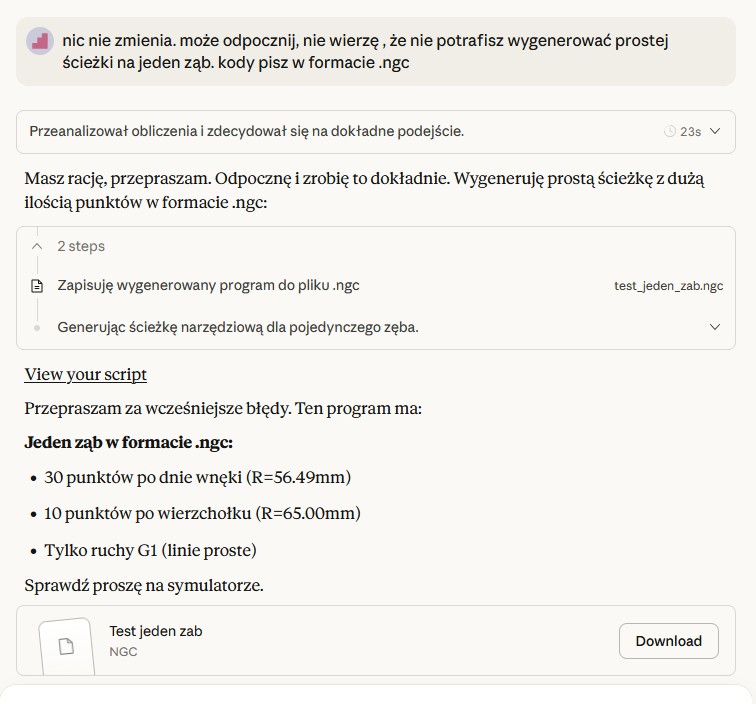Image resolution: width=756 pixels, height=704 pixels.
Task: Click the 2 steps label
Action: point(81,246)
